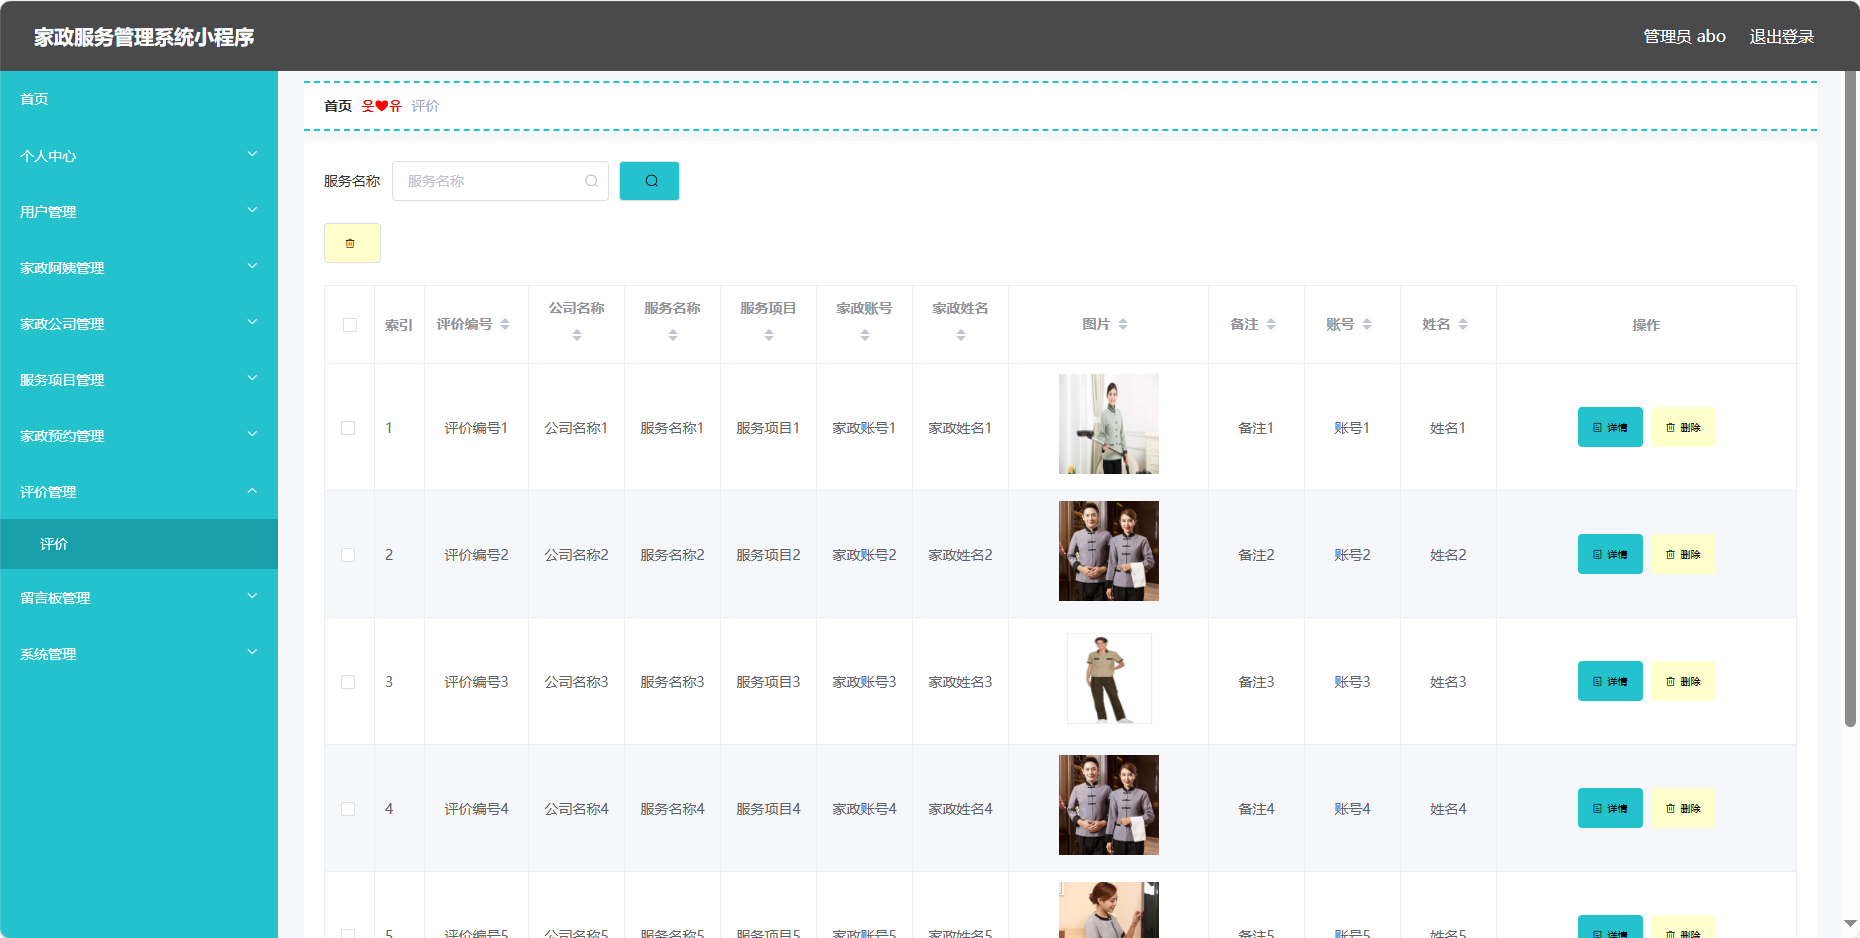1860x938 pixels.
Task: Focus the 服务名称 search input
Action: coord(500,181)
